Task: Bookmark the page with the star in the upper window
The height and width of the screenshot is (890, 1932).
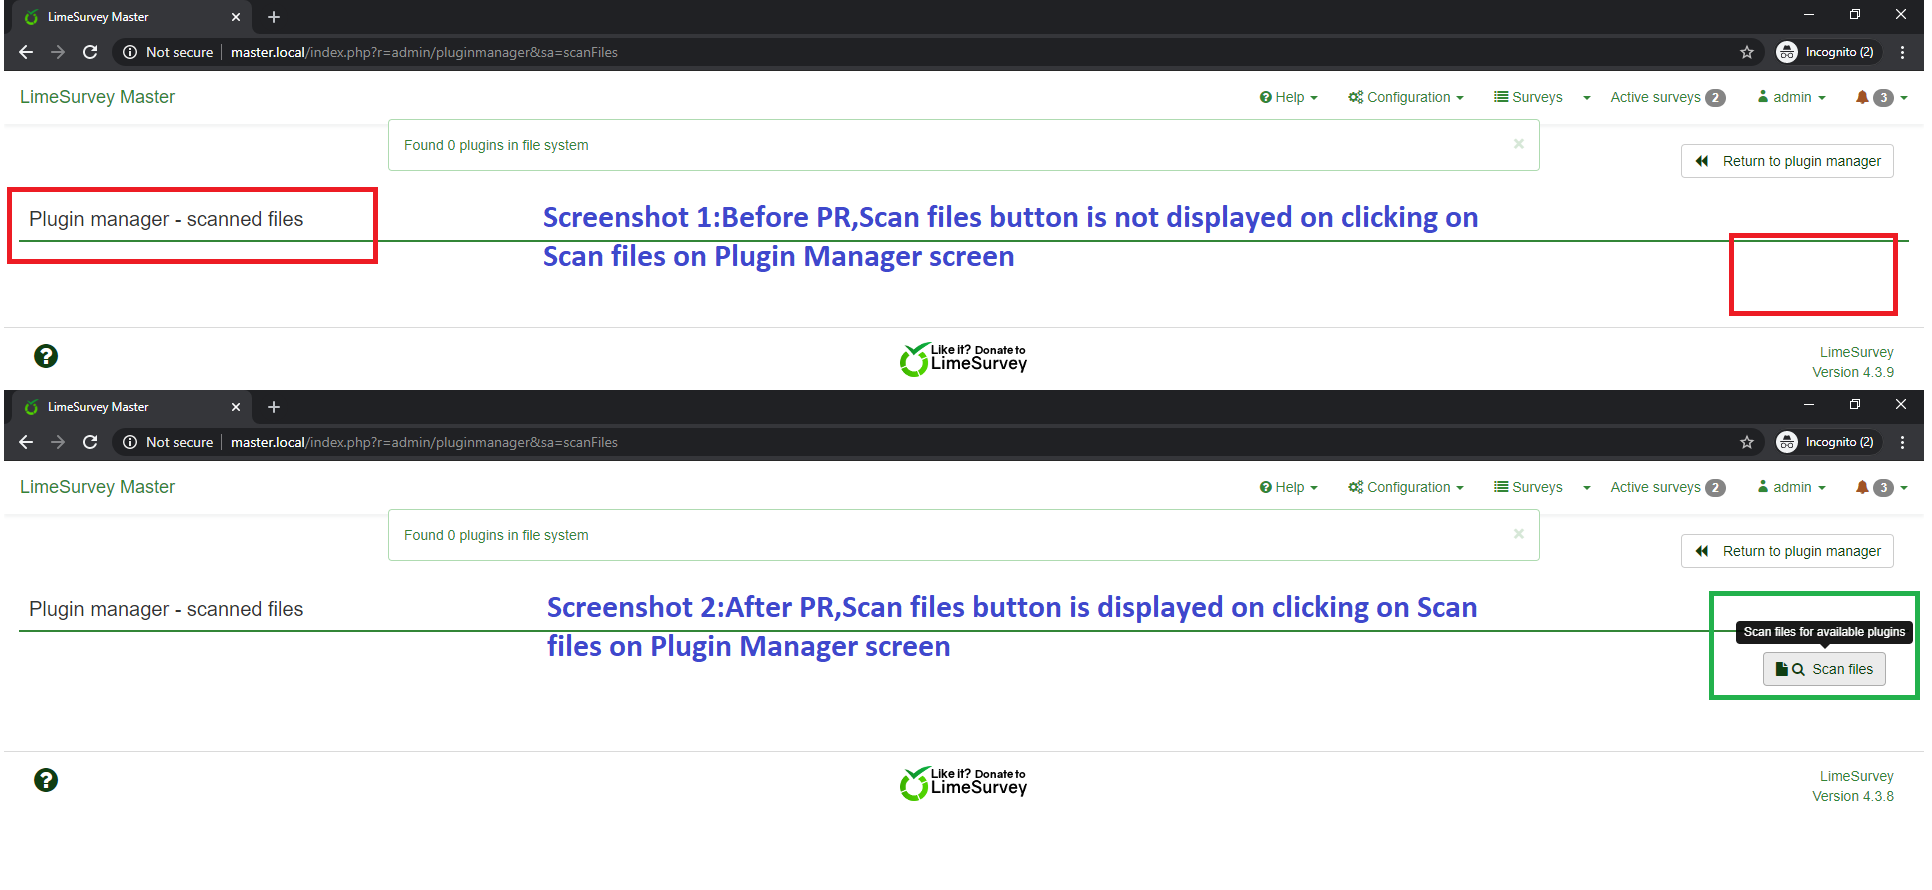Action: point(1747,52)
